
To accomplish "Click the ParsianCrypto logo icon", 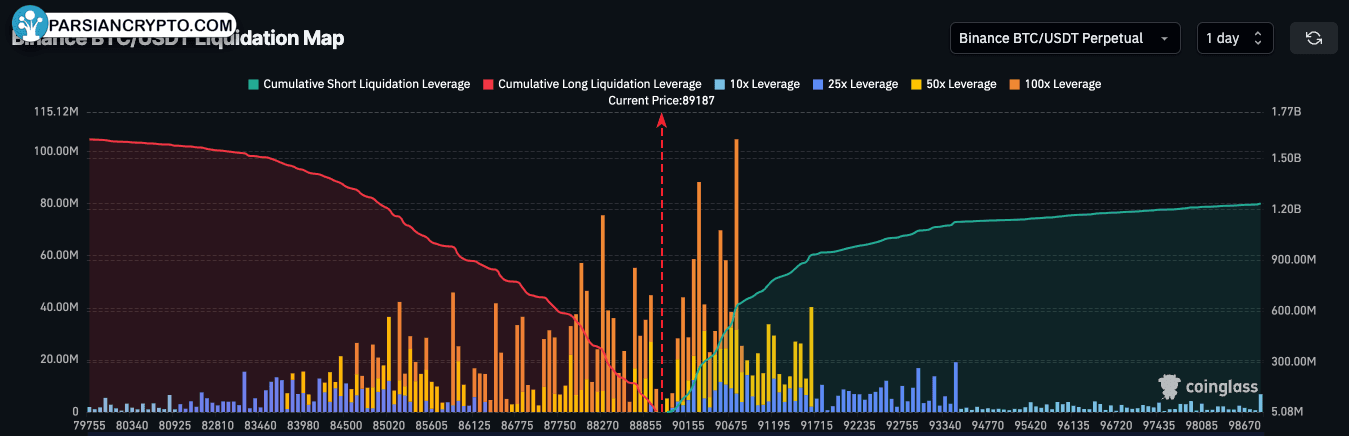I will coord(32,22).
